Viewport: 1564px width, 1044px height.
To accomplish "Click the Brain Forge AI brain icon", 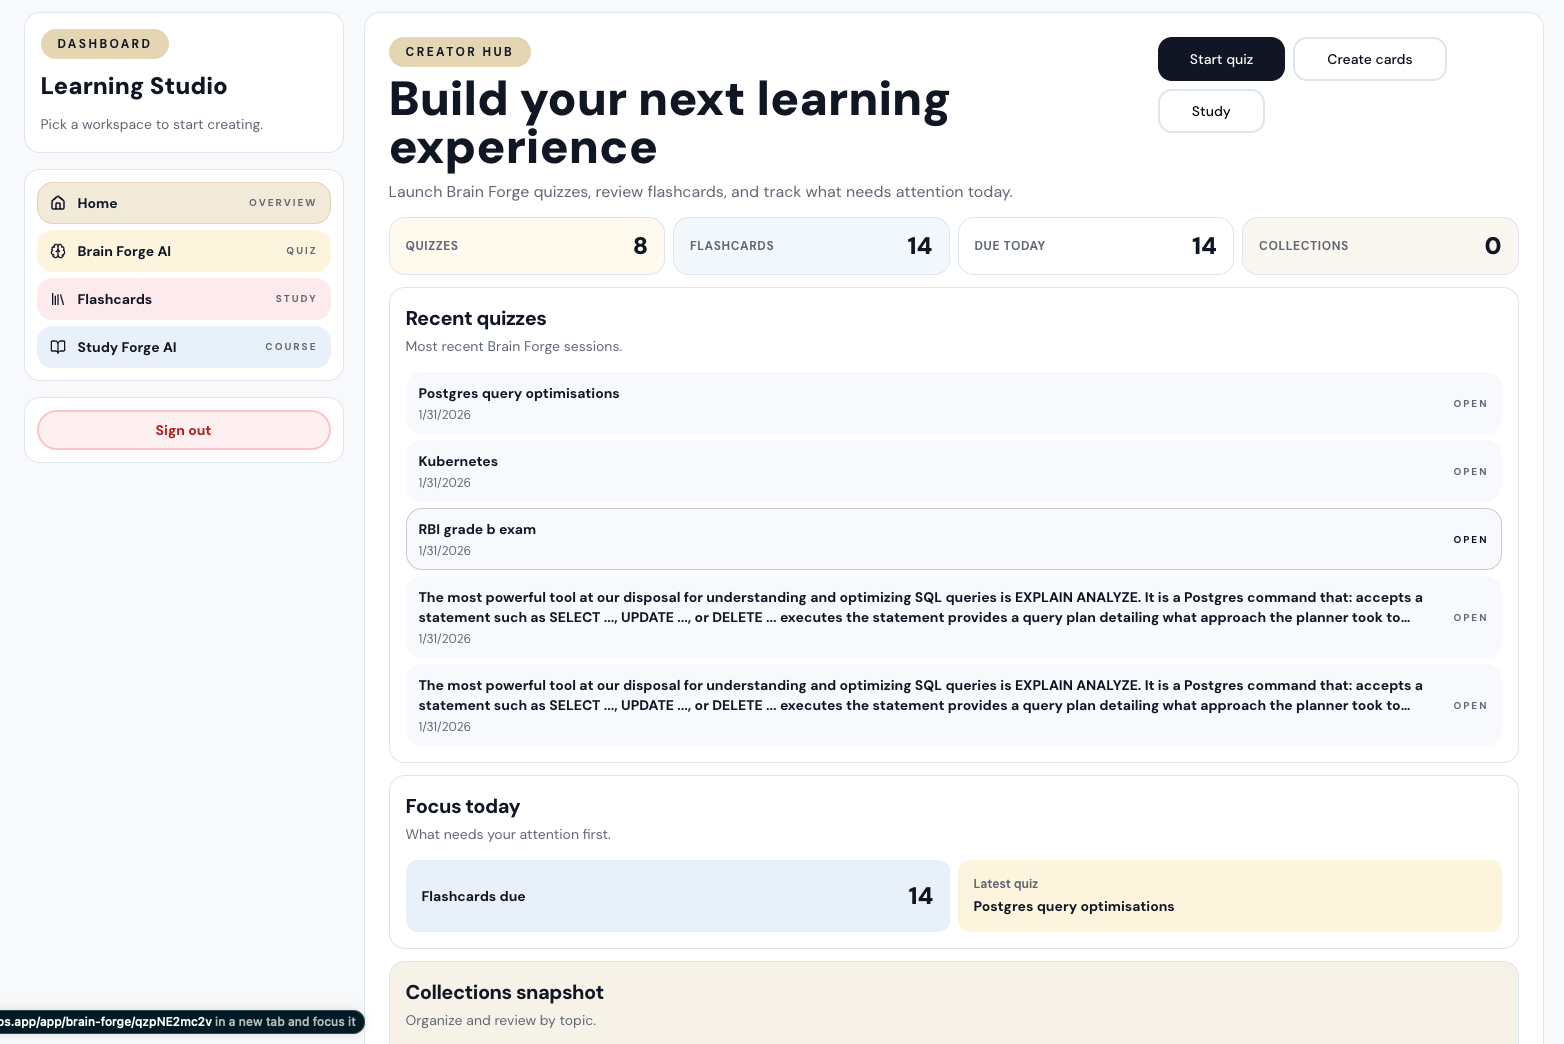I will pos(58,251).
